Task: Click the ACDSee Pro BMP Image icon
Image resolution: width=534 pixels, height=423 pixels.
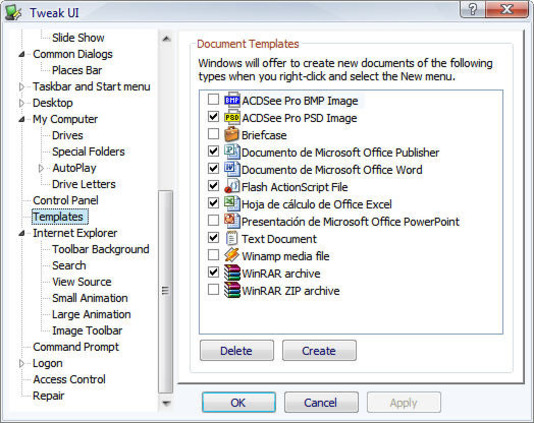Action: (232, 100)
